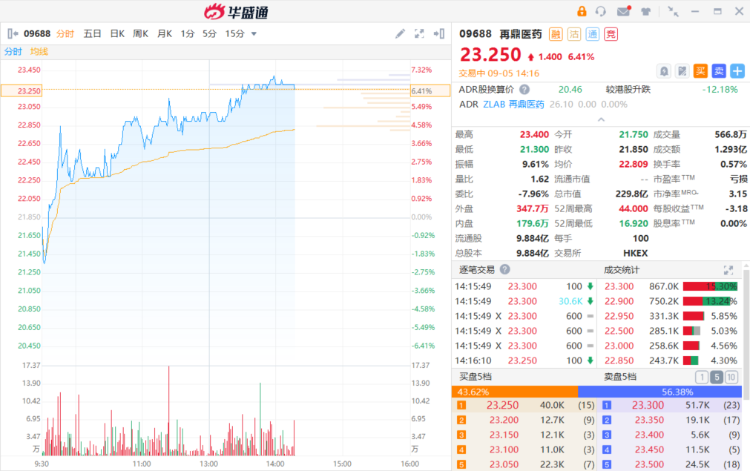Expand chart to fullscreen
Image resolution: width=750 pixels, height=471 pixels.
tap(419, 33)
